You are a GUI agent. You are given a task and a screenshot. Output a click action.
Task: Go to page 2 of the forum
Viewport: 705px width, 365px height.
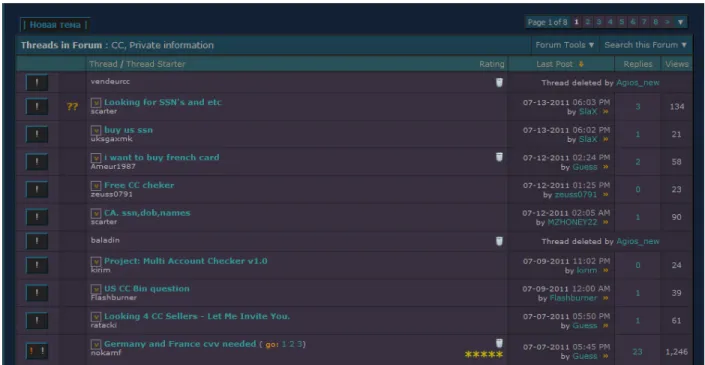(588, 22)
